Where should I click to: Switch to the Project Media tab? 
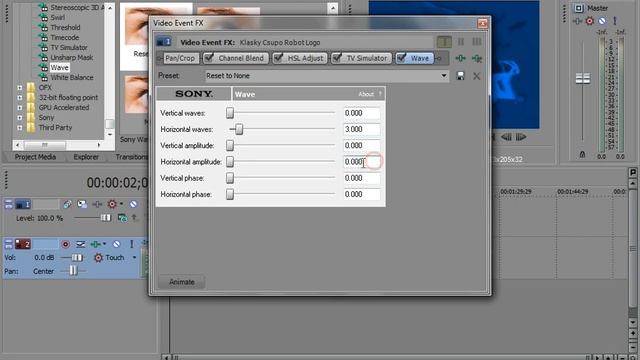point(35,157)
